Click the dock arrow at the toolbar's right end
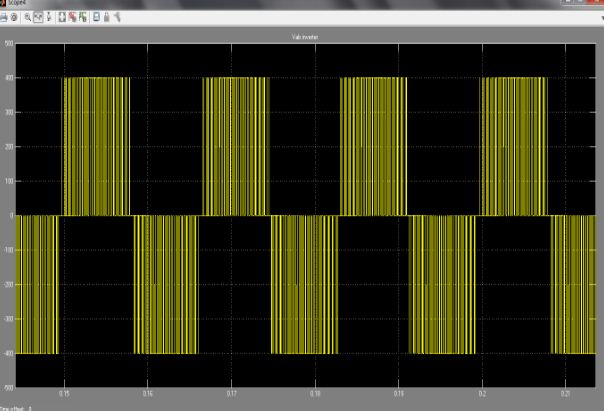This screenshot has width=604, height=411. point(602,17)
